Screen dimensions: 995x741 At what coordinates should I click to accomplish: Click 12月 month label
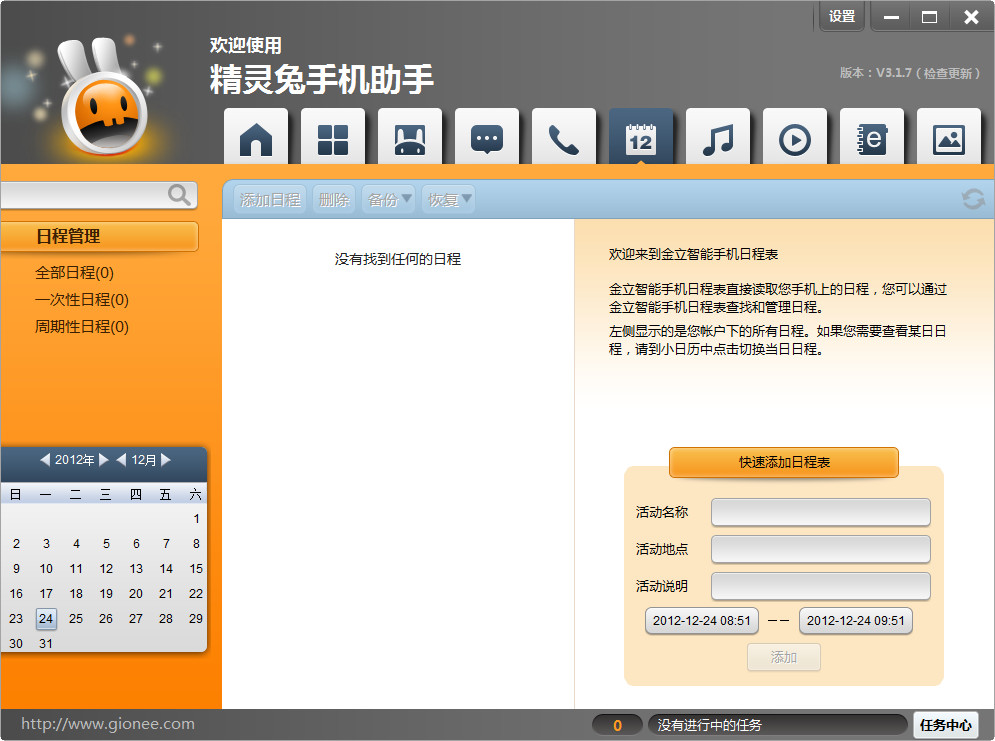click(143, 459)
